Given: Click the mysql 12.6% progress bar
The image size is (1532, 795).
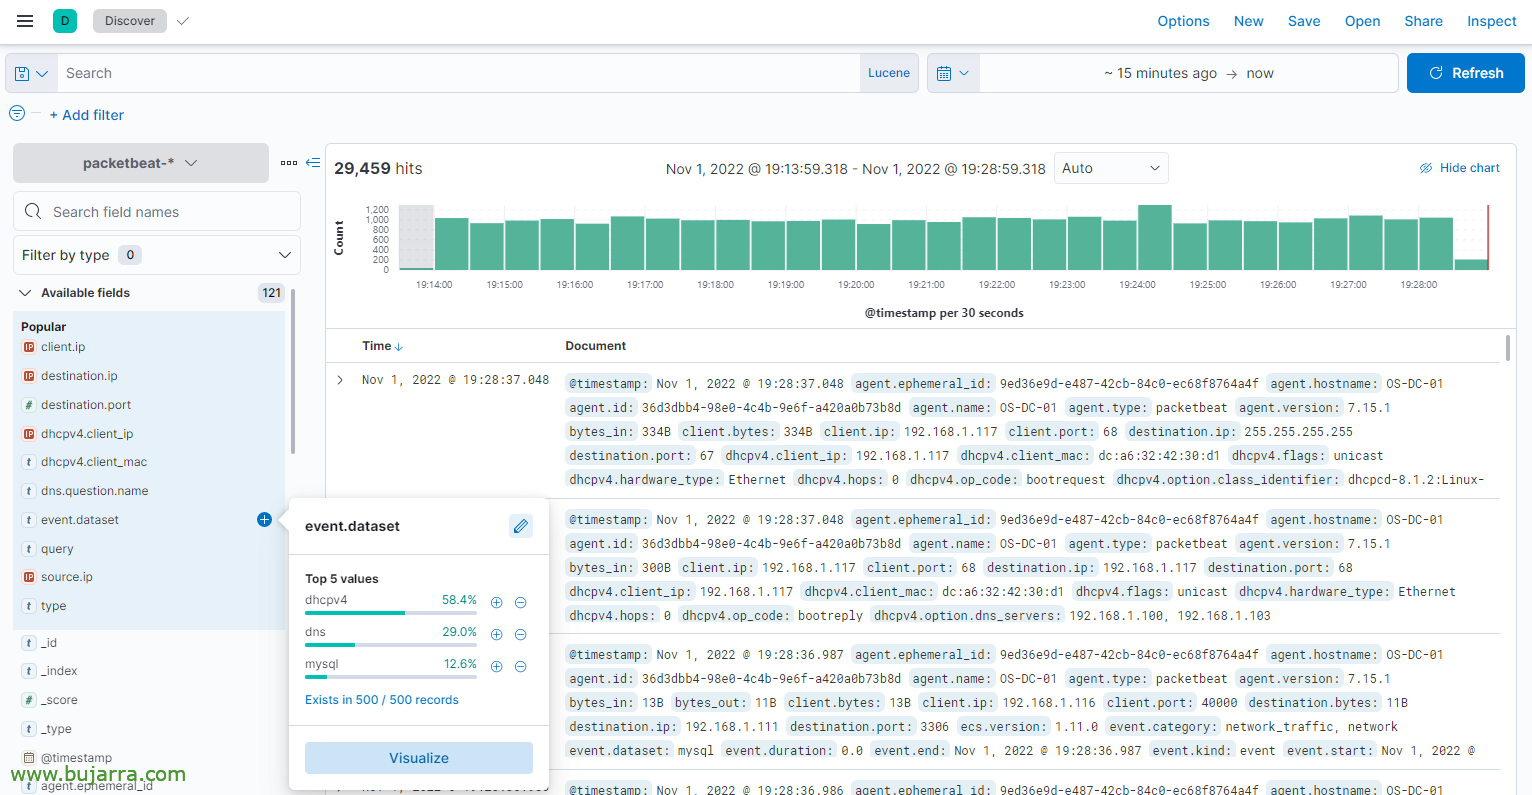Looking at the screenshot, I should pyautogui.click(x=391, y=677).
